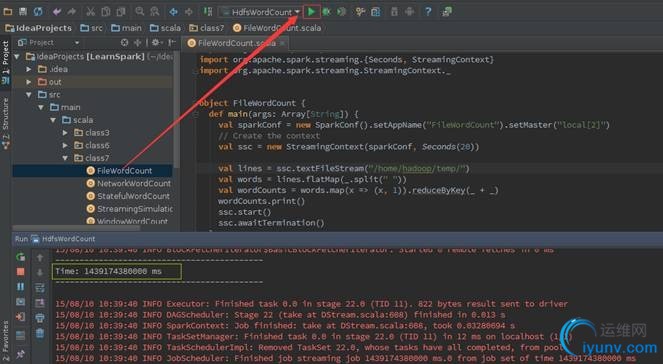This screenshot has width=663, height=364.
Task: Click the Run with Coverage icon
Action: tap(342, 12)
